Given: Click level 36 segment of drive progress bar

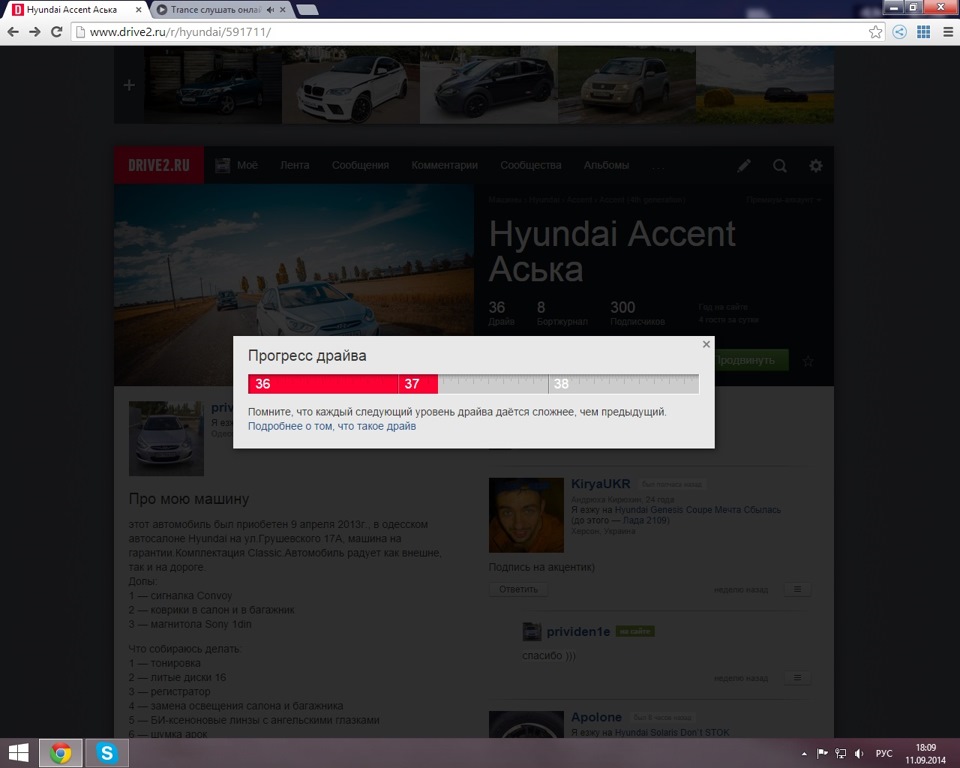Looking at the screenshot, I should pyautogui.click(x=323, y=384).
